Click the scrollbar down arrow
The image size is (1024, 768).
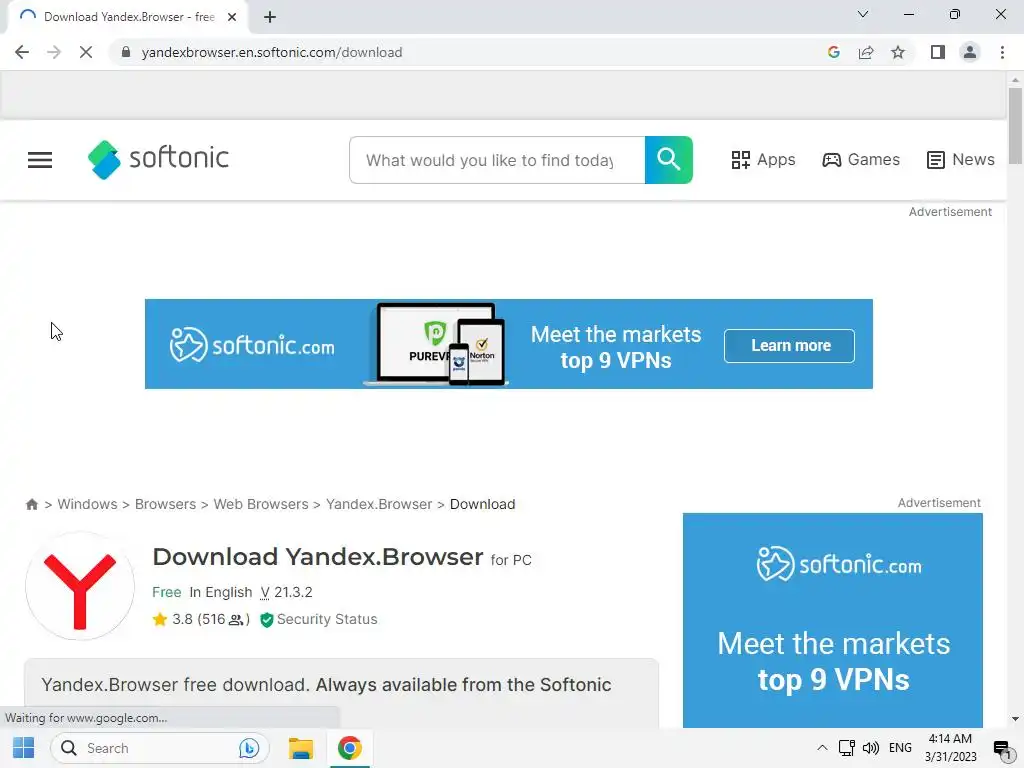pyautogui.click(x=1015, y=719)
